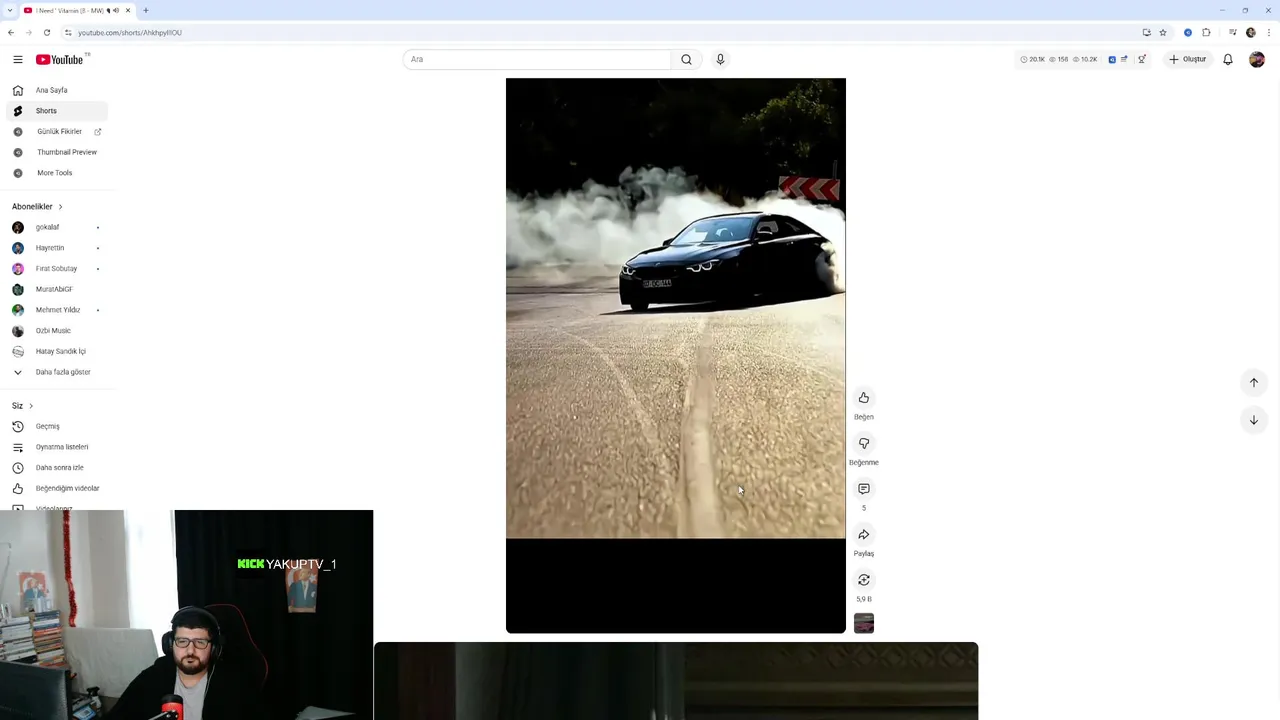The image size is (1280, 720).
Task: Open Chrome three-dot menu
Action: [1268, 32]
